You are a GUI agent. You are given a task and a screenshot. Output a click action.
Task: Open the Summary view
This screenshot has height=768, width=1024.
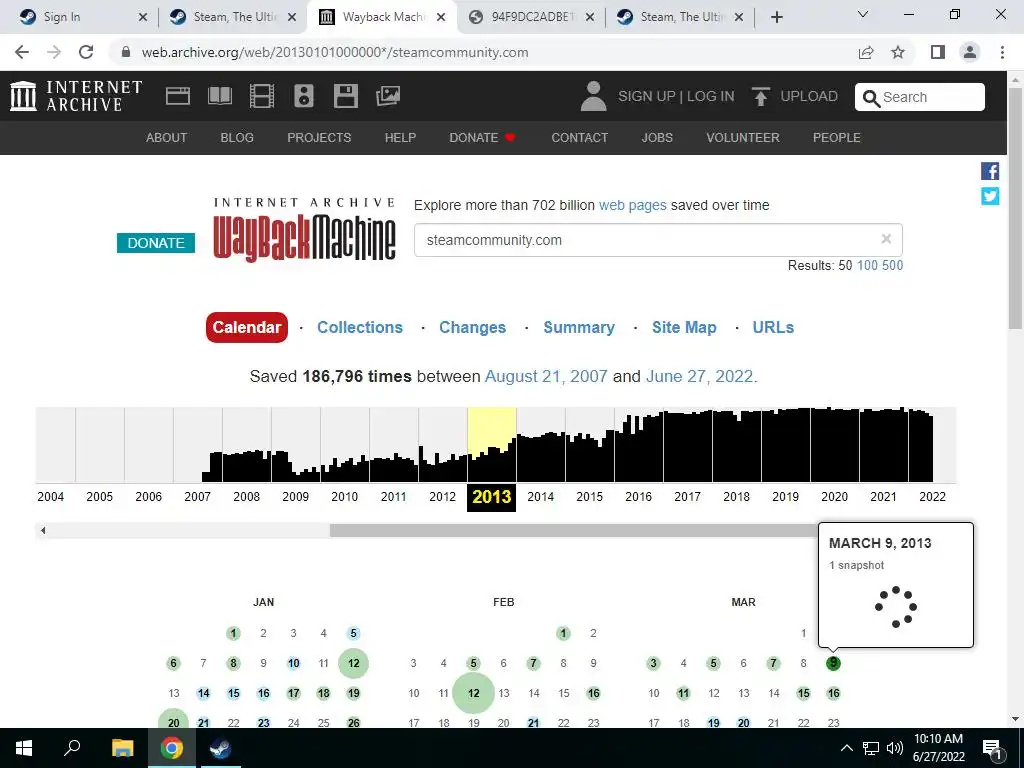(579, 327)
